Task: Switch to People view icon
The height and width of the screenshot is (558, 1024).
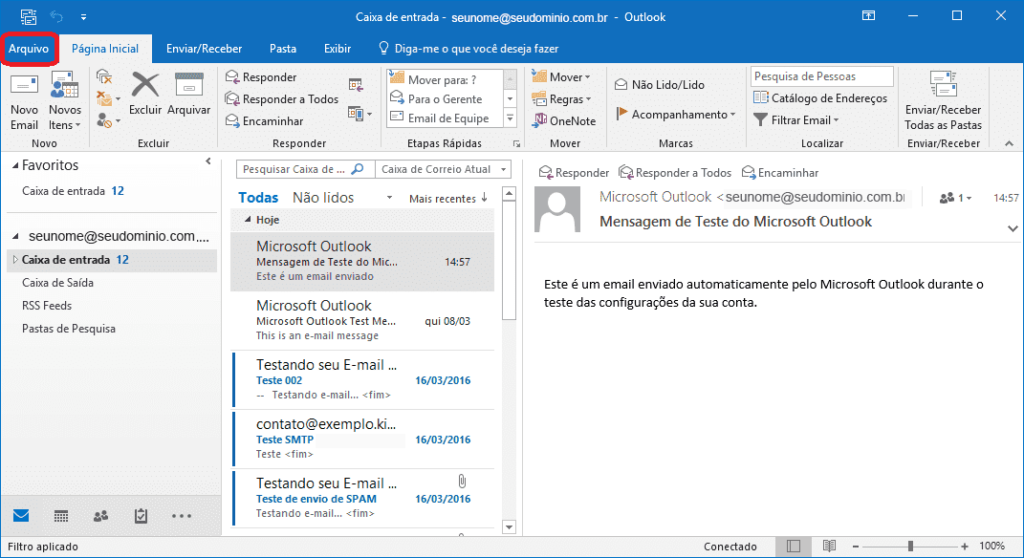Action: point(101,516)
